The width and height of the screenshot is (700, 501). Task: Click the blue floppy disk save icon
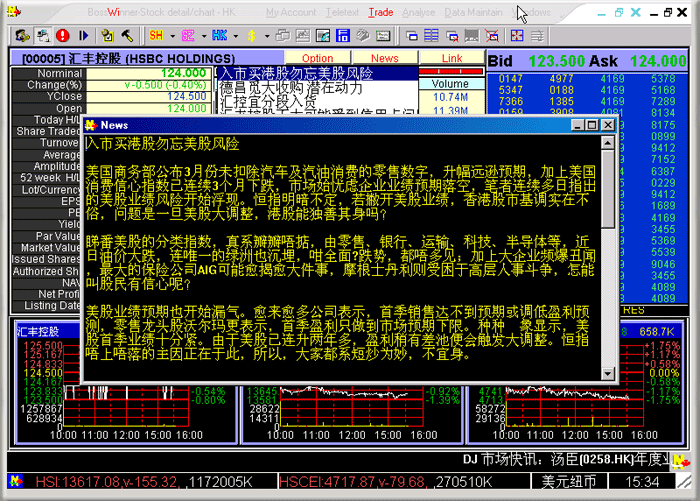coord(343,35)
